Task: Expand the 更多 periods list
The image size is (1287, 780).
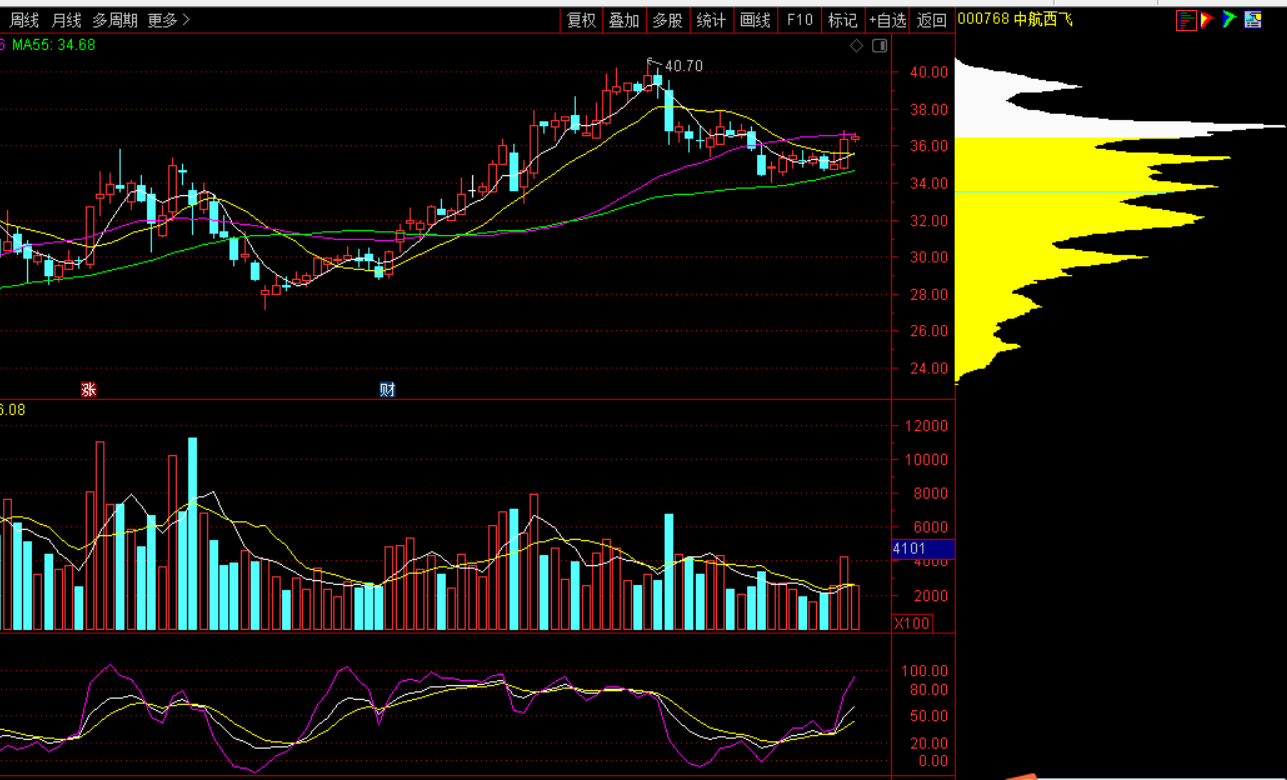Action: (168, 20)
